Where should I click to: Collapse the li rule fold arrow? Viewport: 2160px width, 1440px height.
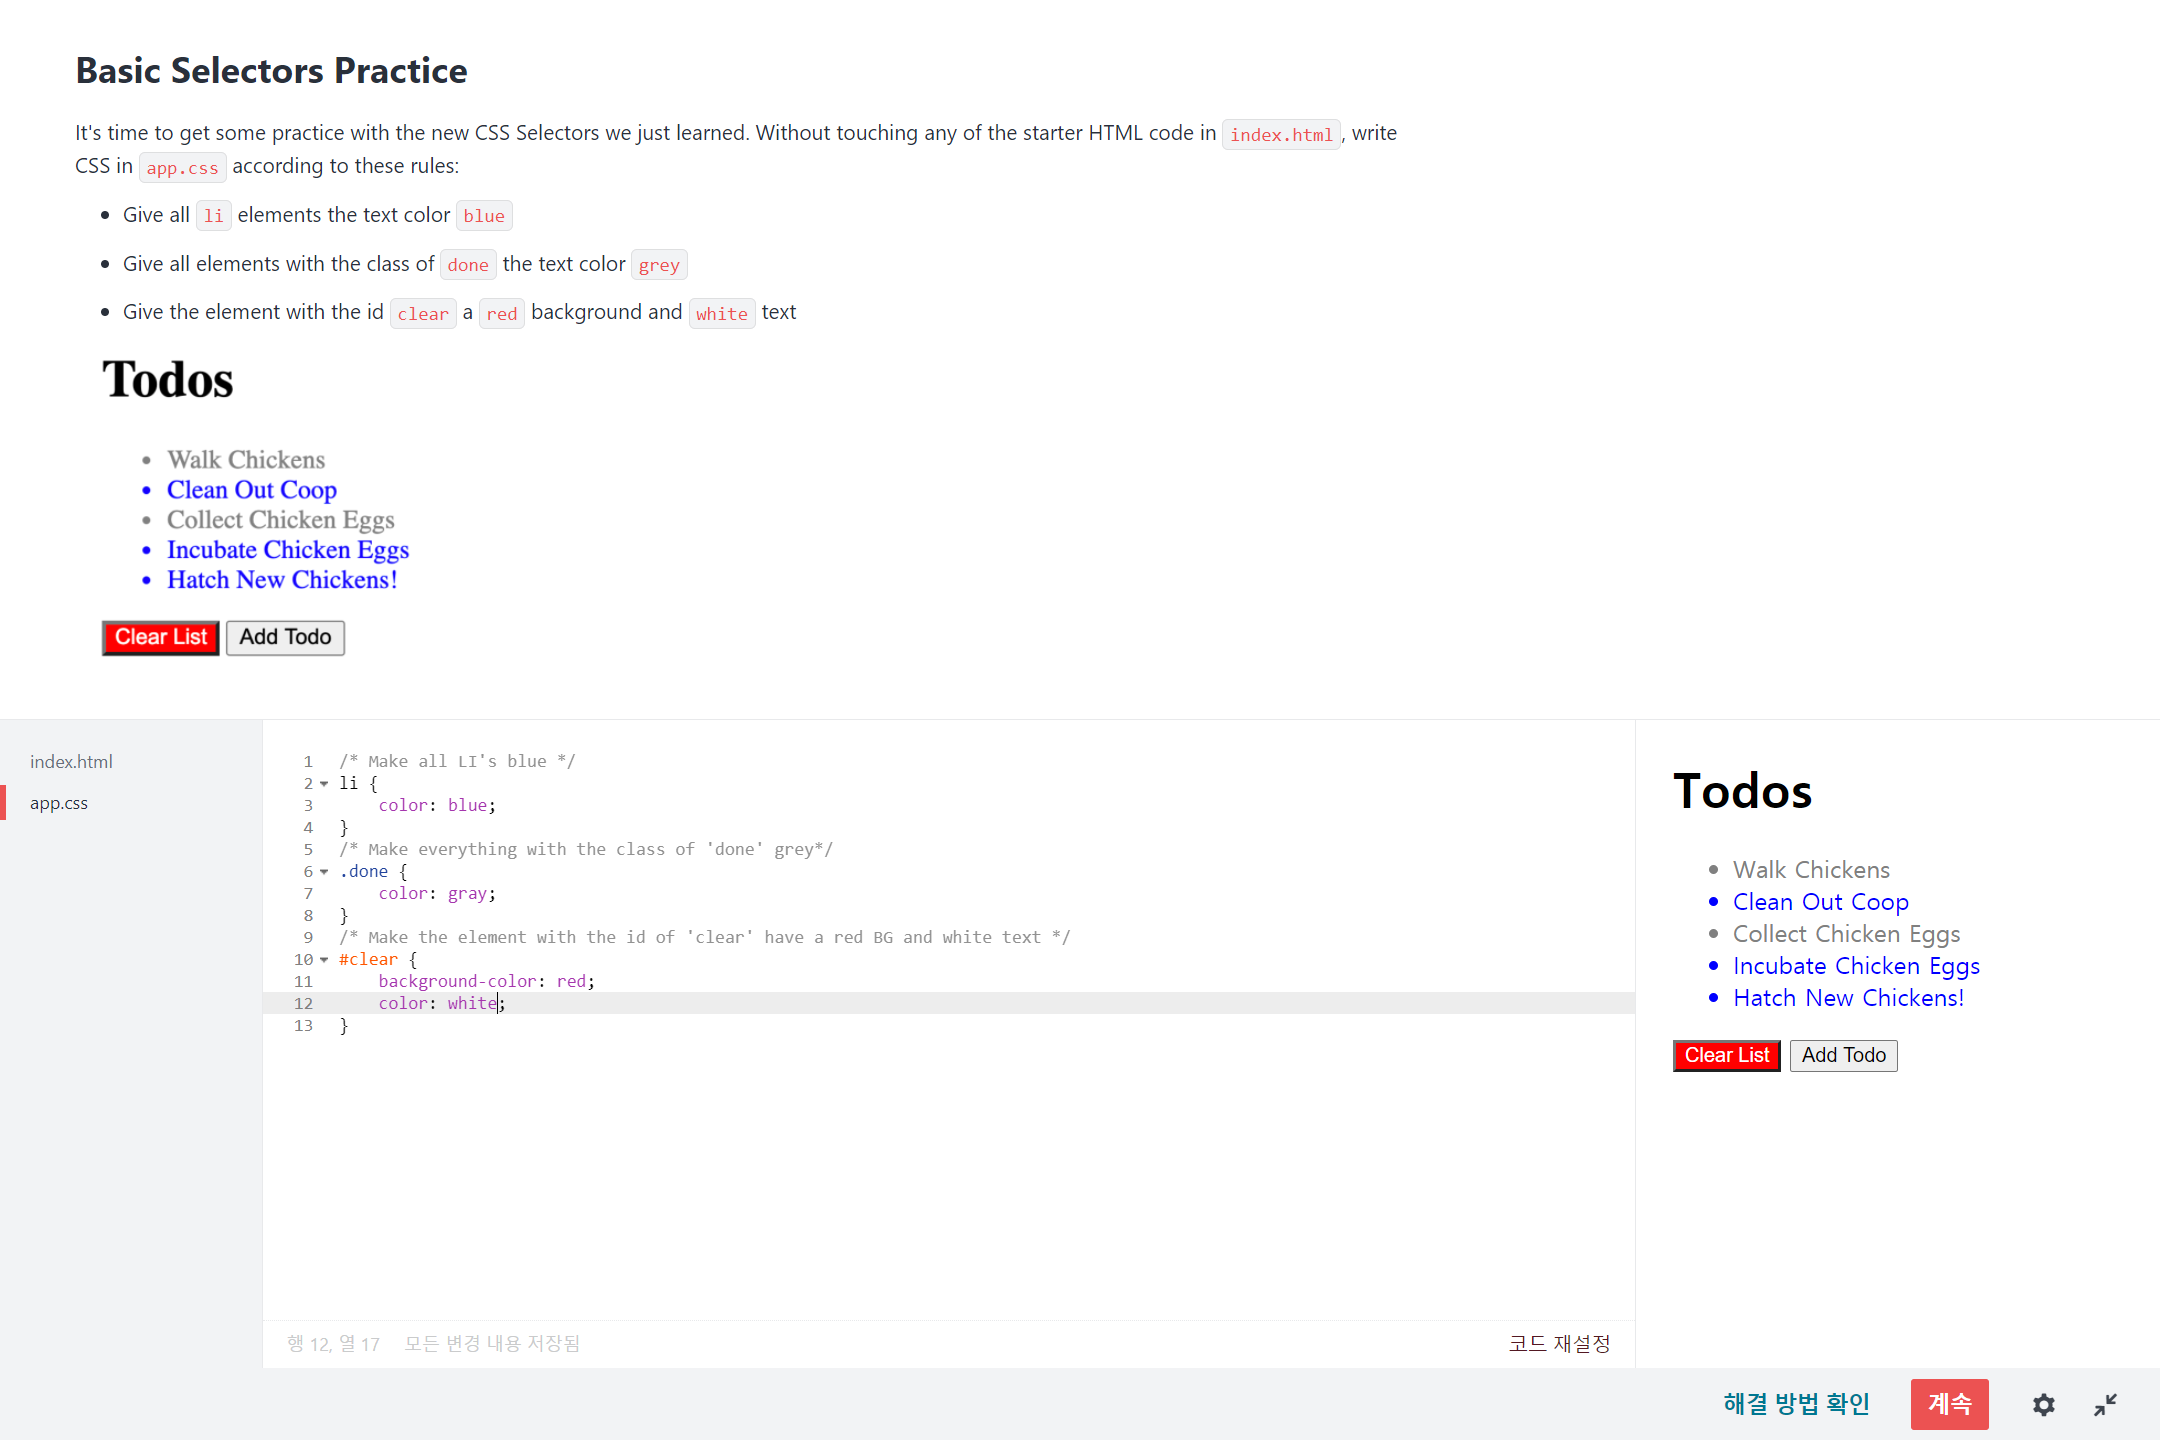pos(324,784)
